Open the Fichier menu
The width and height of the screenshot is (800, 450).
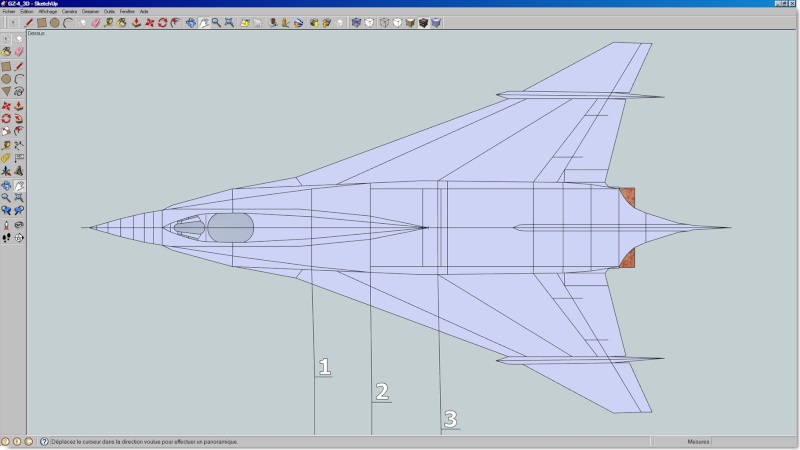click(9, 11)
